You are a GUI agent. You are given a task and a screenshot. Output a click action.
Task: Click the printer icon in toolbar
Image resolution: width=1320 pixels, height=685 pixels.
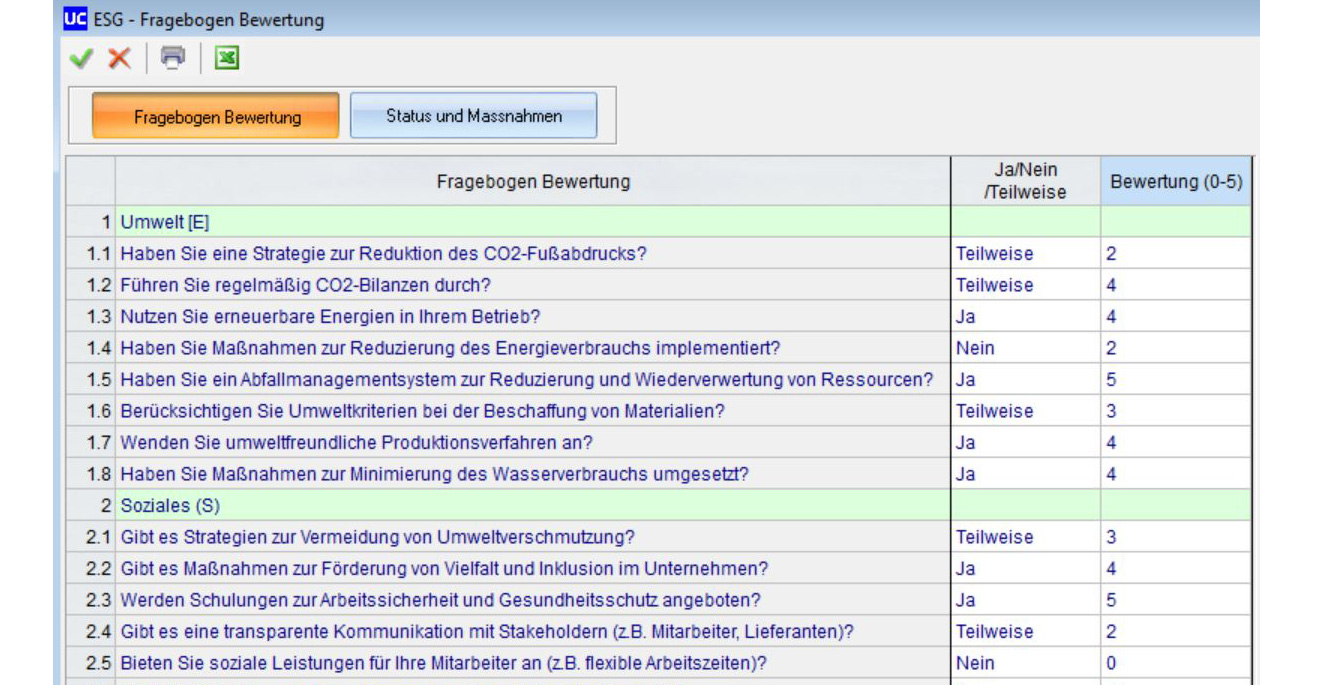[173, 59]
